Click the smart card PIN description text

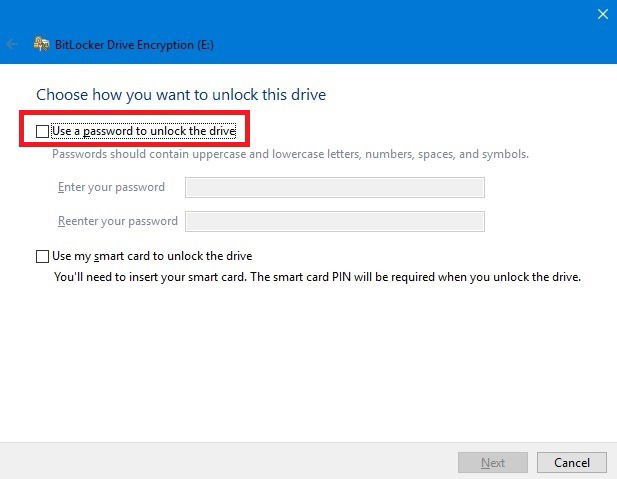317,277
